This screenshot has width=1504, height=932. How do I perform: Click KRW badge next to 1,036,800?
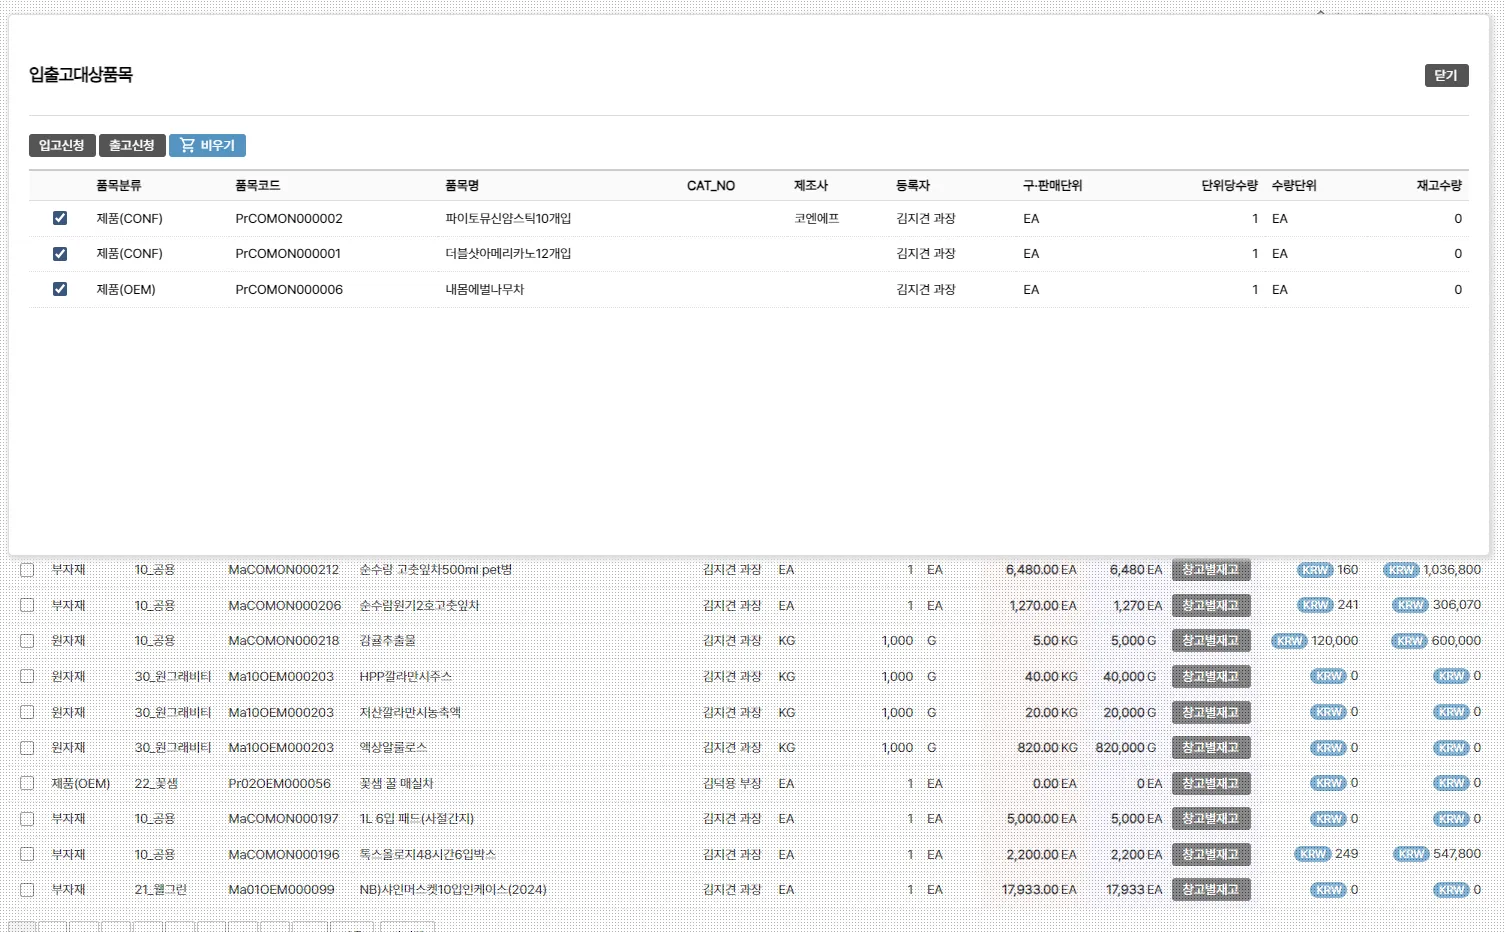coord(1401,570)
